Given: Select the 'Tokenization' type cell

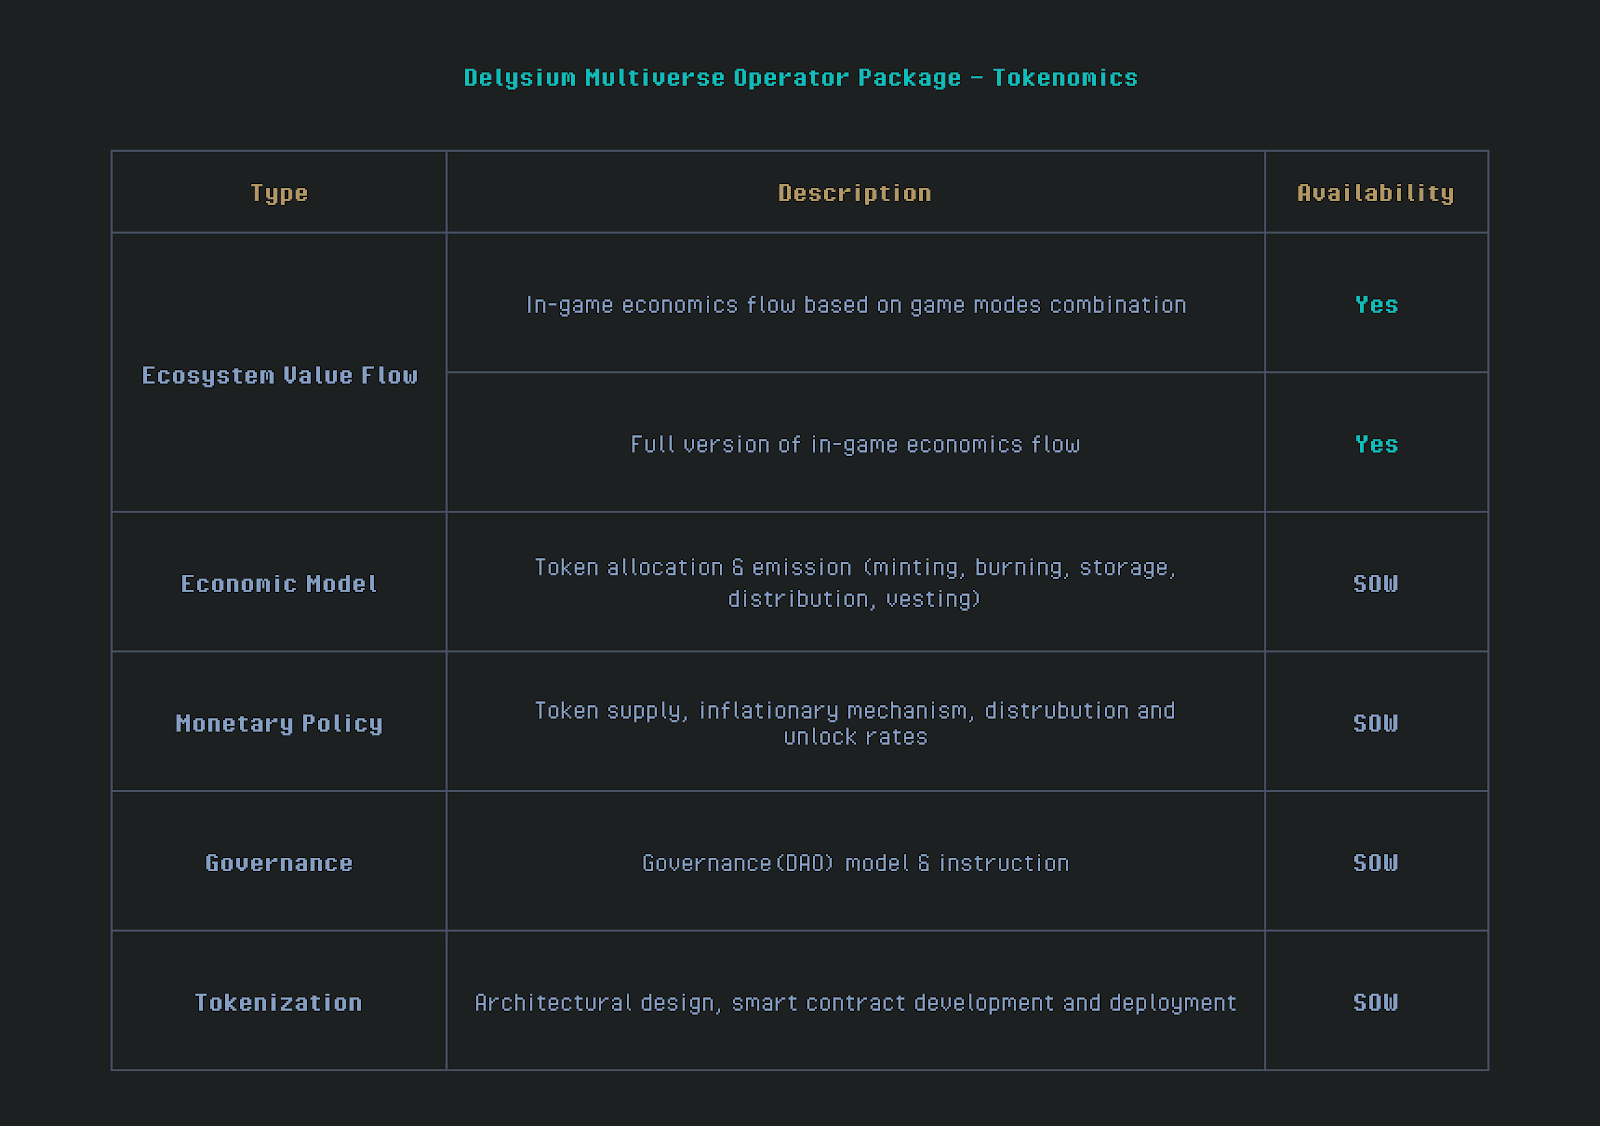Looking at the screenshot, I should coord(279,1002).
